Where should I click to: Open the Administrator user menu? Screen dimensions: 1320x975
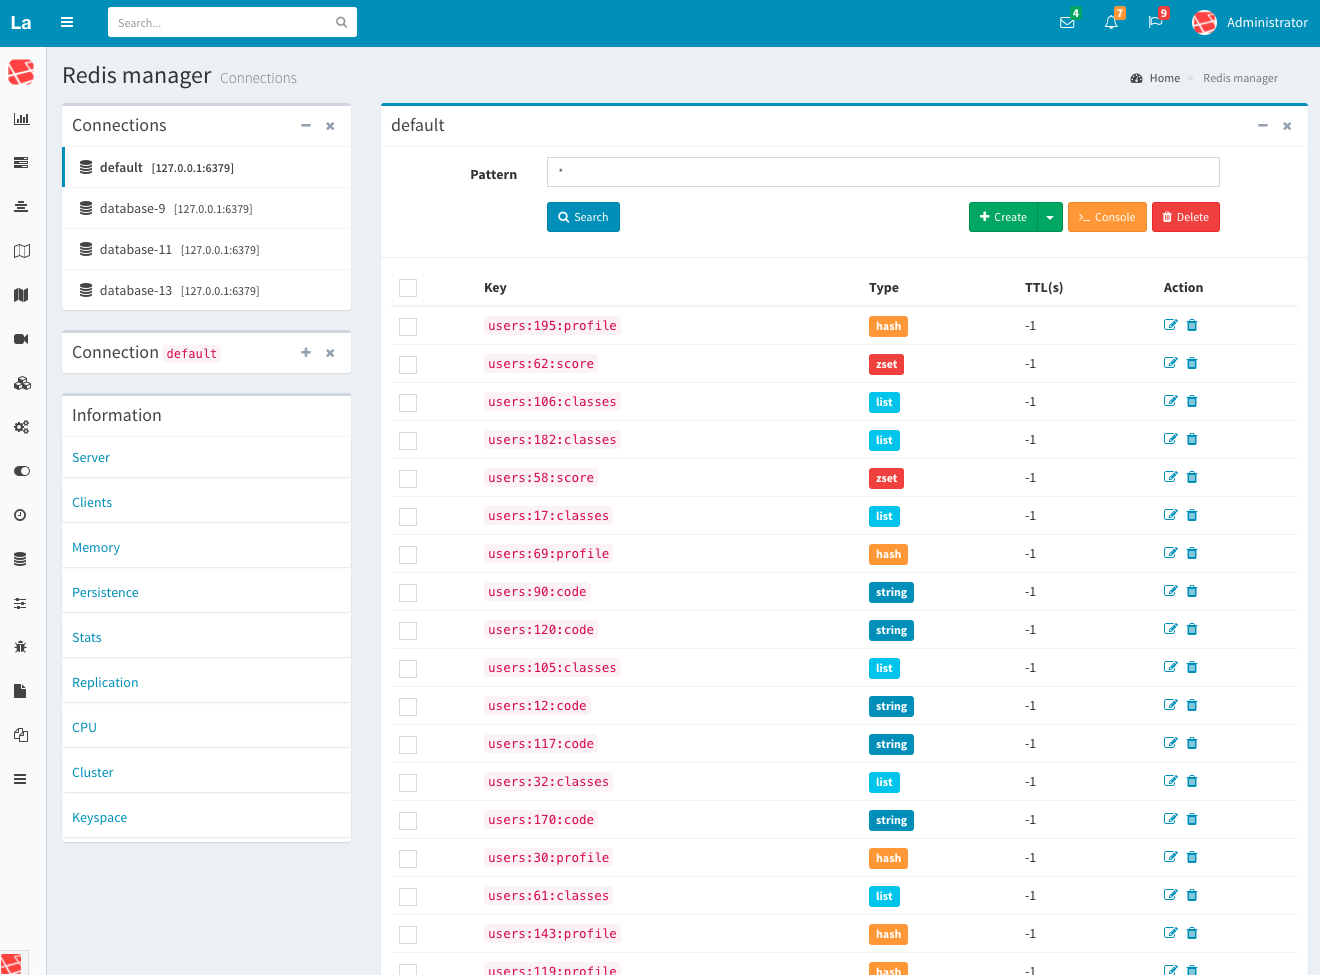[1250, 22]
